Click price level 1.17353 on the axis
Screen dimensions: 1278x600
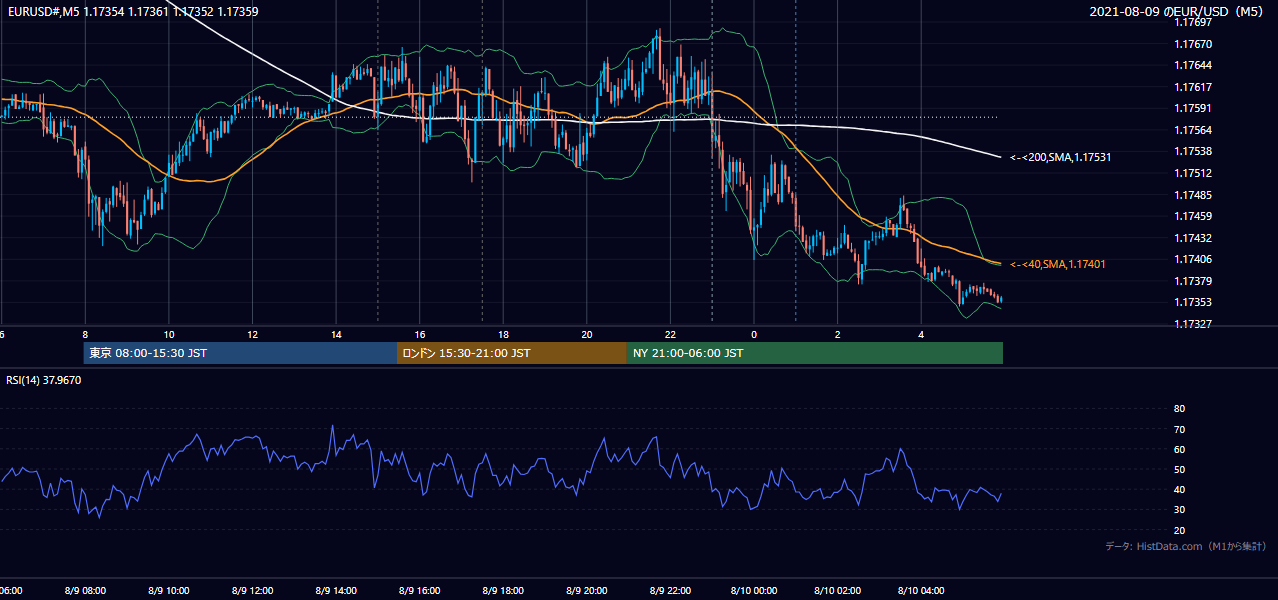[x=1193, y=302]
